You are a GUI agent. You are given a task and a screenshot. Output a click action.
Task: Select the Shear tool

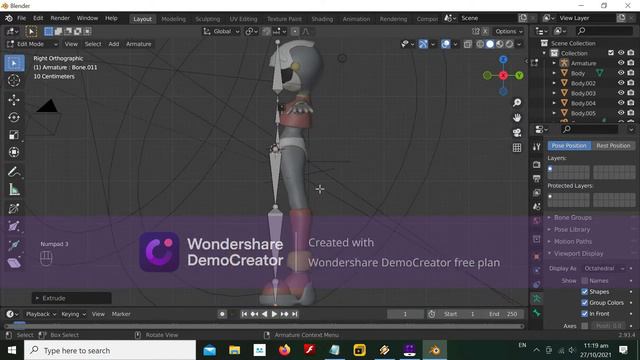point(14,262)
